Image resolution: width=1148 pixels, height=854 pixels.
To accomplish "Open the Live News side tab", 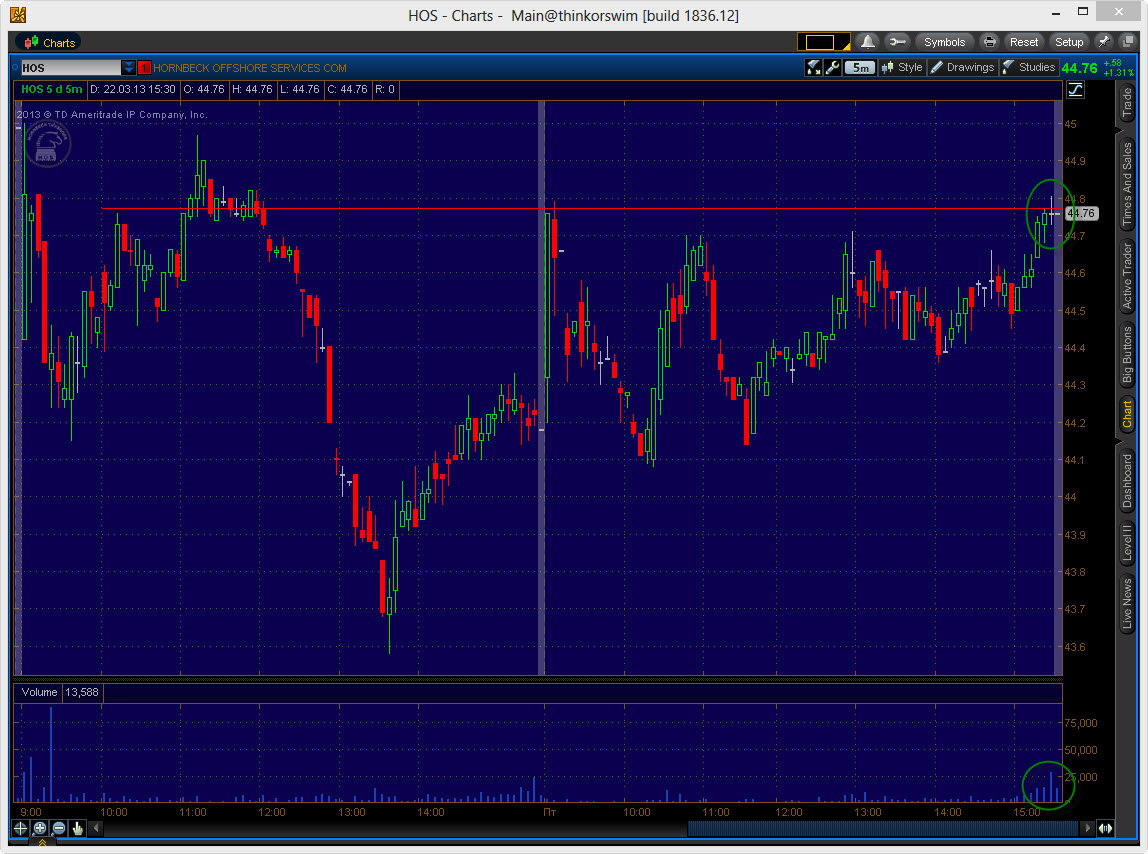I will (x=1127, y=602).
